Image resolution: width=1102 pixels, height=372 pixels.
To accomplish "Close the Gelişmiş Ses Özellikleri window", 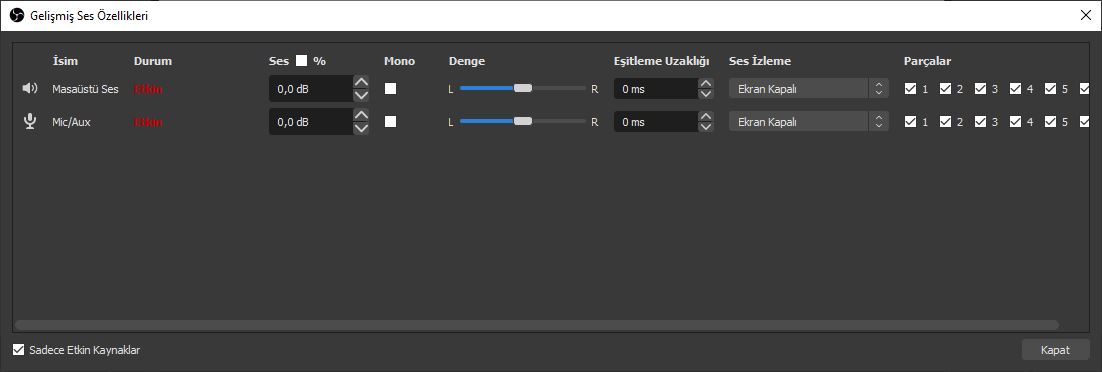I will click(x=1085, y=15).
